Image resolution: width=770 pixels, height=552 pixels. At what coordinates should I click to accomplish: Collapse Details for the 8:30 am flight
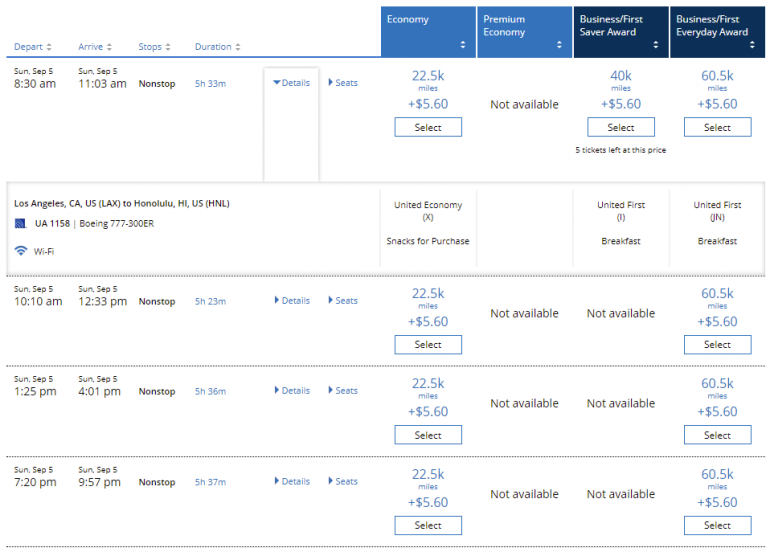click(291, 83)
